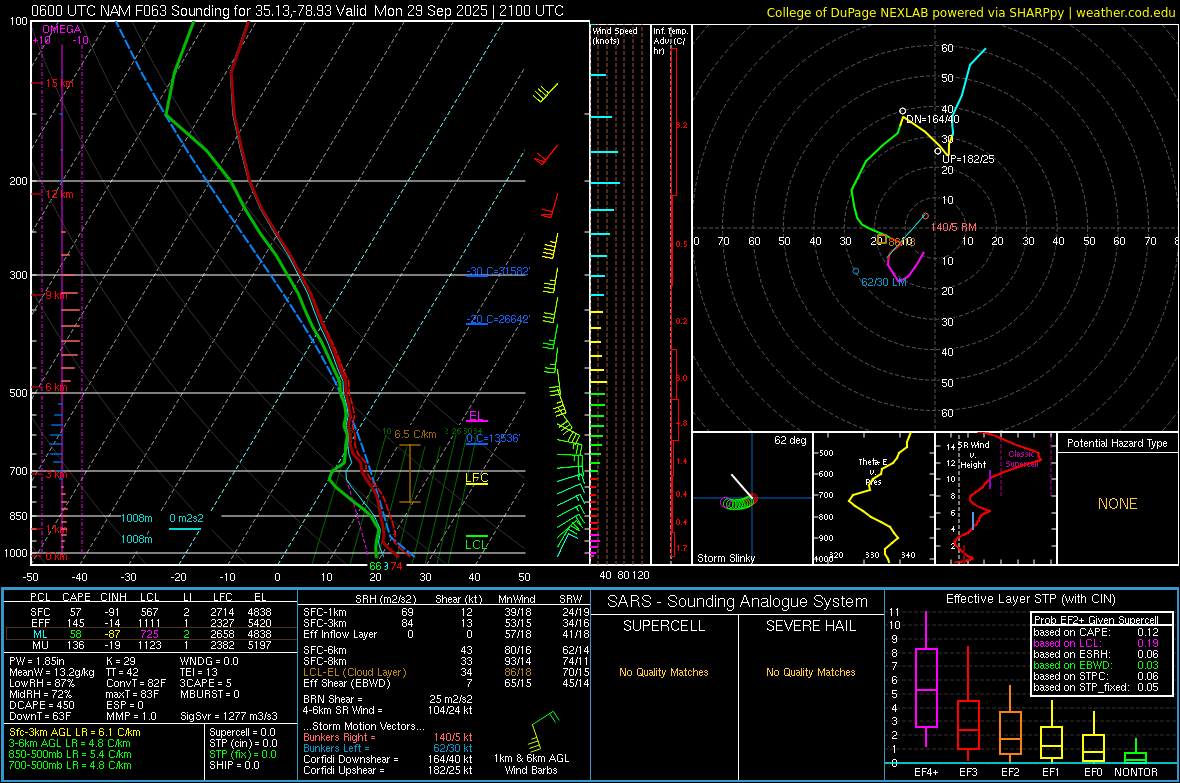This screenshot has height=783, width=1180.
Task: Click 'No Quality Matches' under SEVERE HAIL
Action: pos(810,672)
